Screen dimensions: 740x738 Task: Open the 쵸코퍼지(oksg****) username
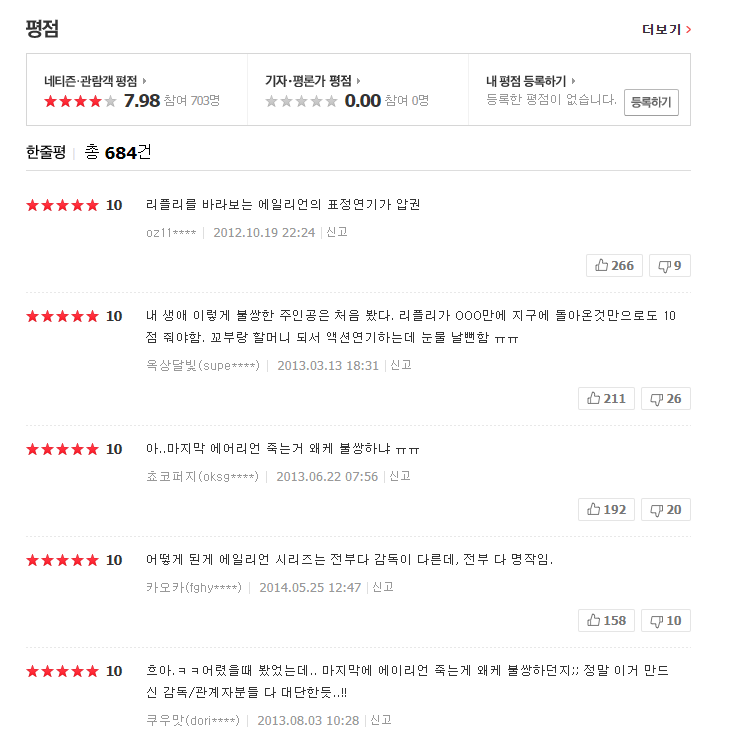pyautogui.click(x=202, y=476)
